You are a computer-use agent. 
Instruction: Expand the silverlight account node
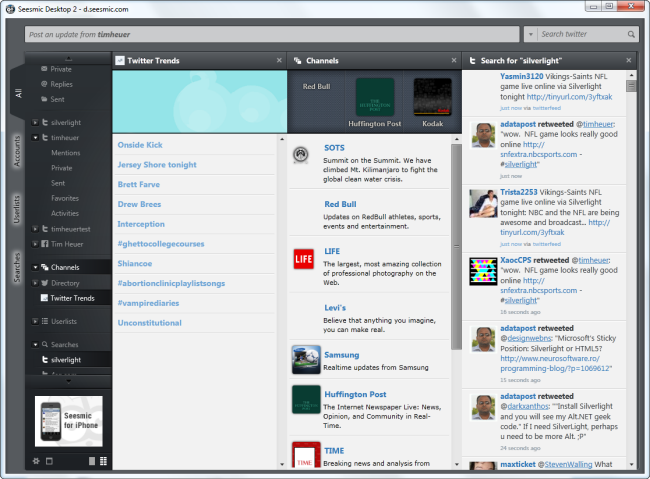[35, 122]
